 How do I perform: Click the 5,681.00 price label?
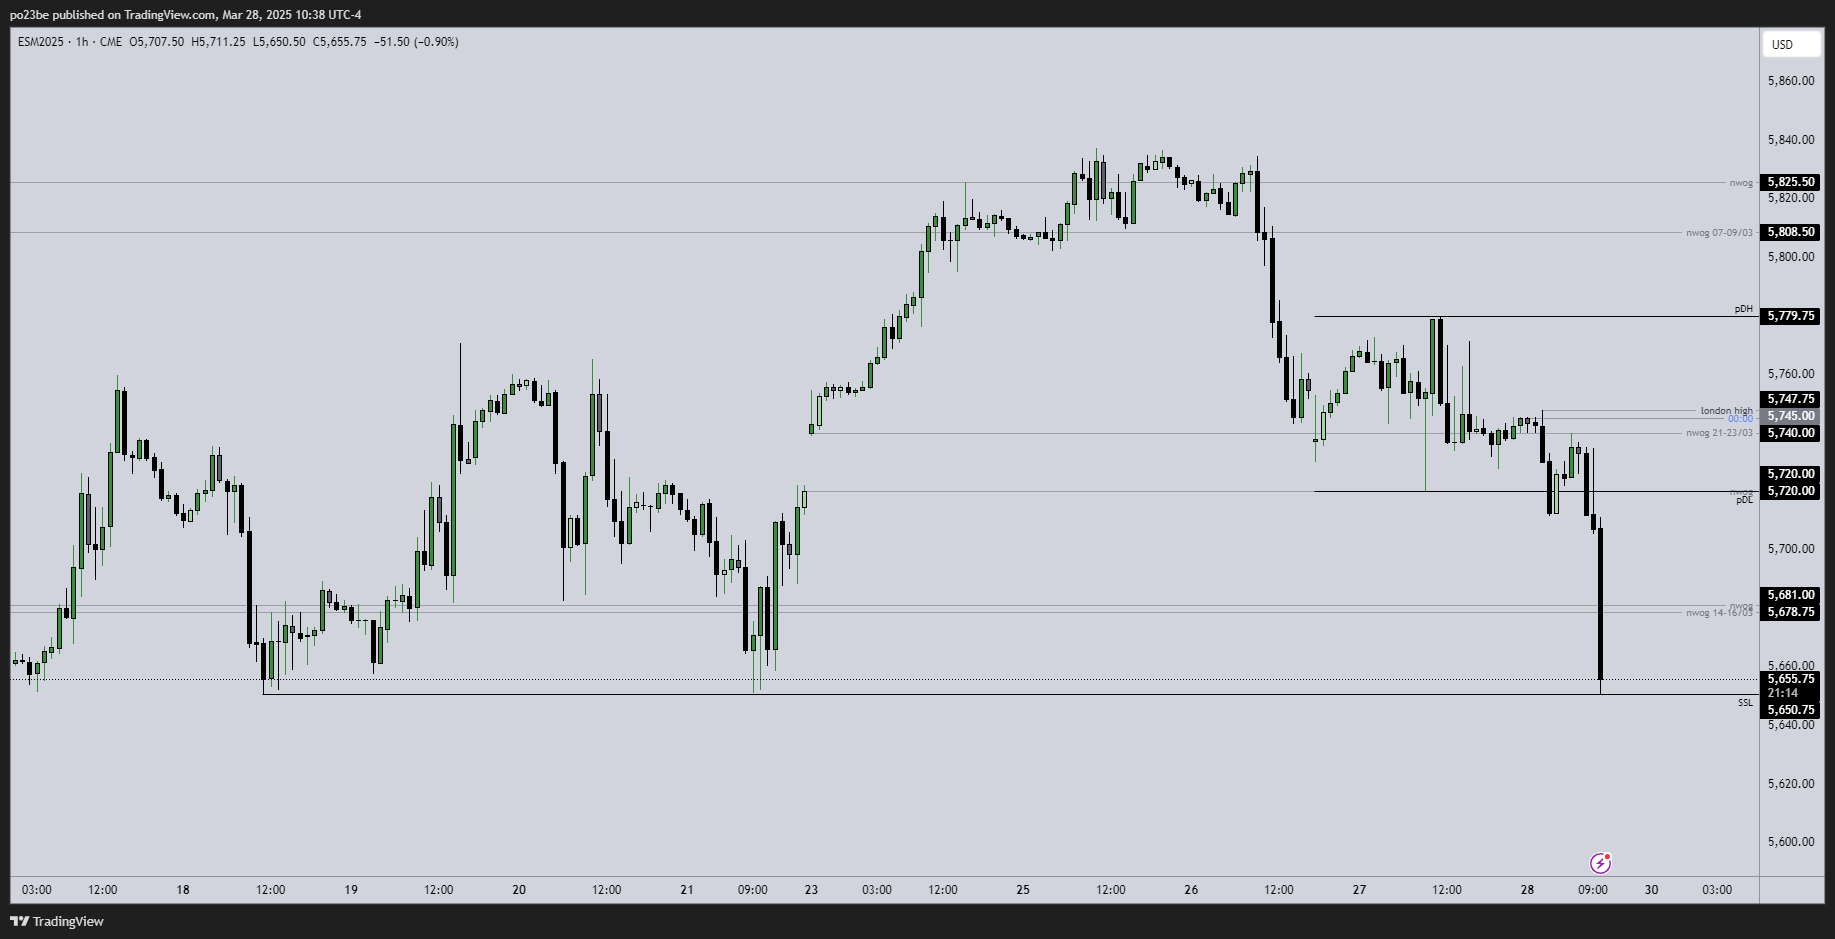1790,595
